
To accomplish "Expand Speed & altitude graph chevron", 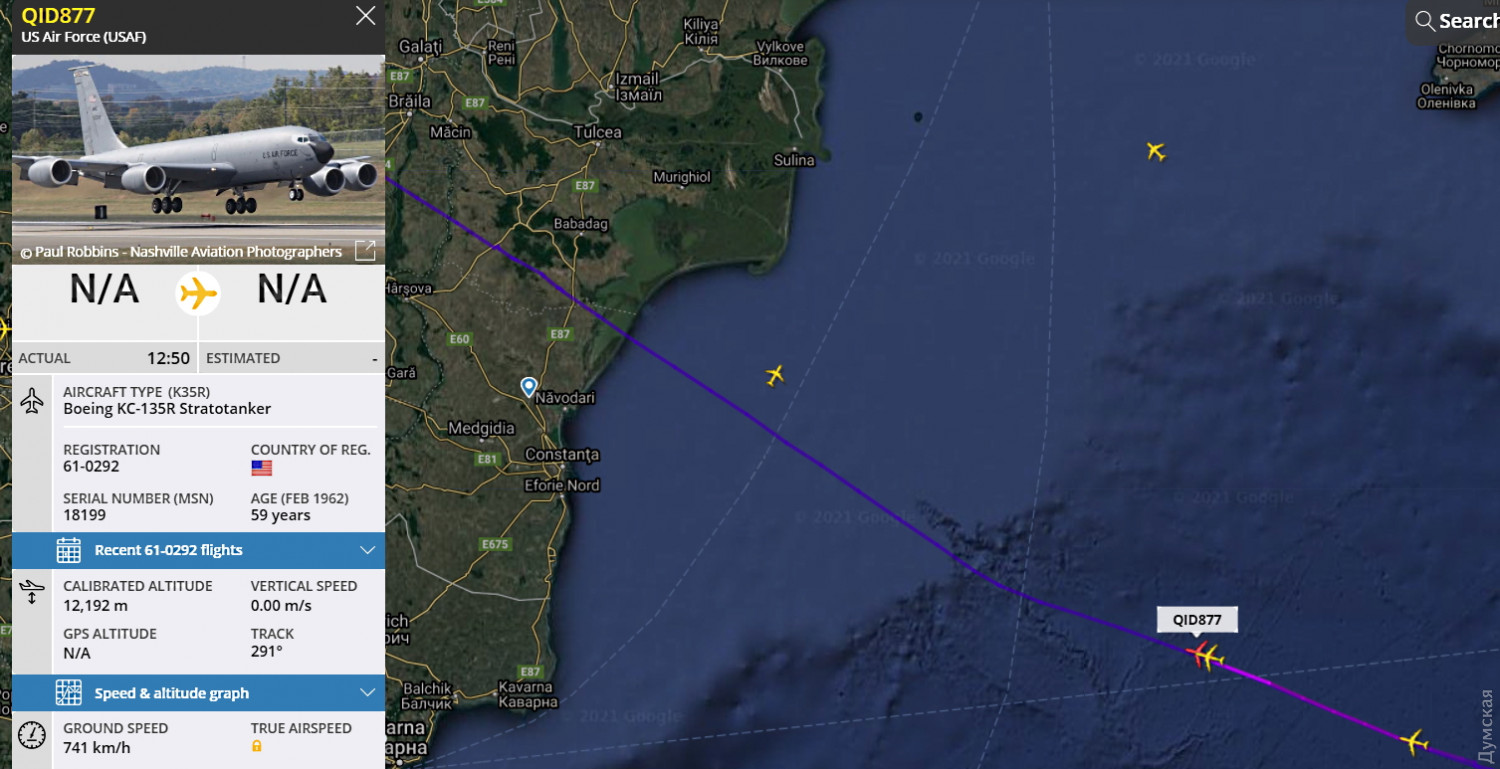I will coord(367,692).
